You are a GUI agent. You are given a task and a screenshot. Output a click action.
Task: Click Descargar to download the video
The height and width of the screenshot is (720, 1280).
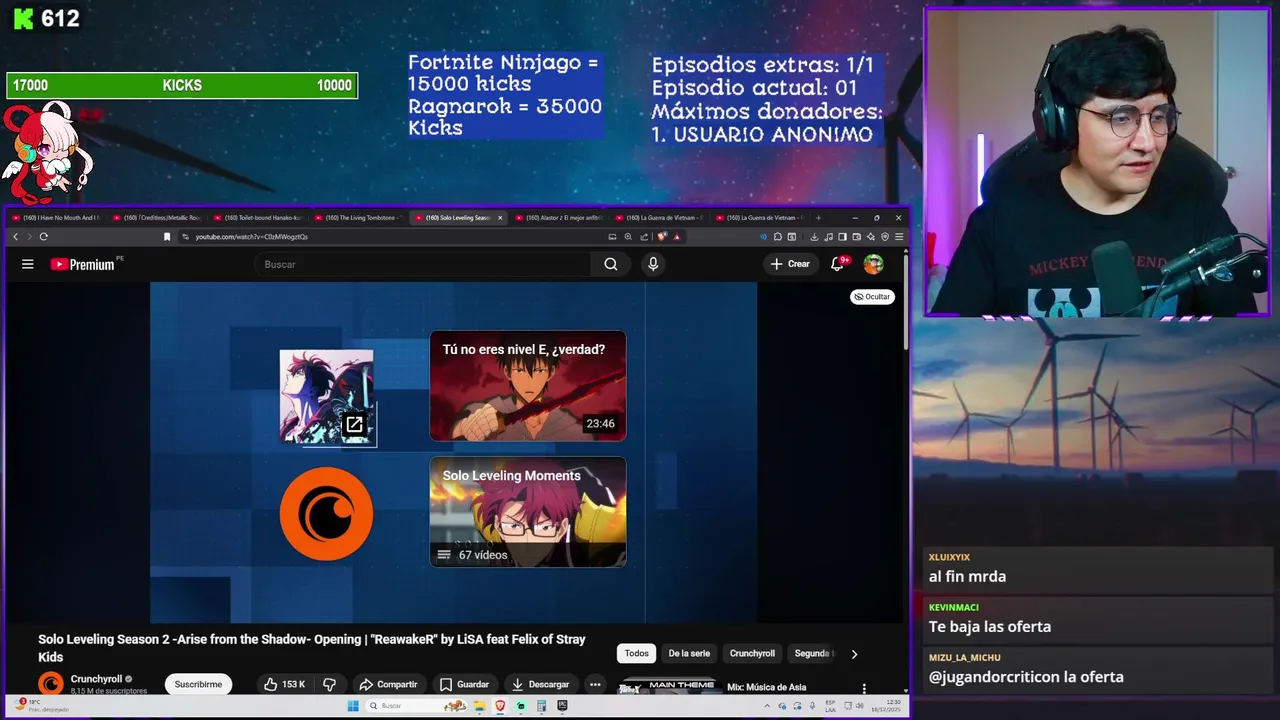pyautogui.click(x=540, y=684)
